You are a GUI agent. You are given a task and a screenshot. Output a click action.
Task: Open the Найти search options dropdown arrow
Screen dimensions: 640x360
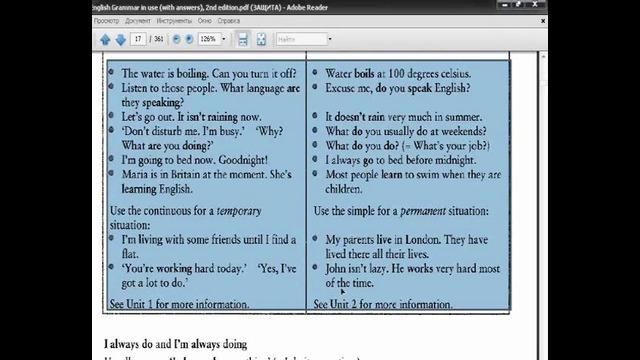(330, 39)
